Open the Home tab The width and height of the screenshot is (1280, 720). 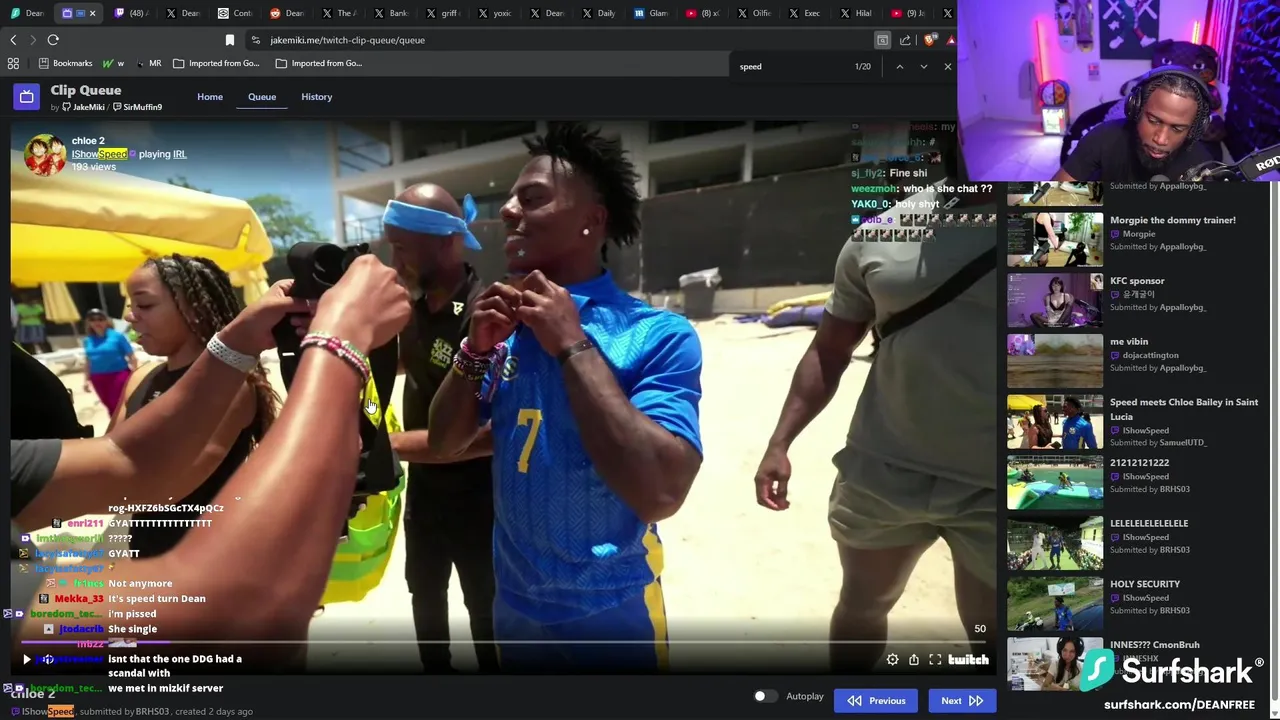click(210, 97)
